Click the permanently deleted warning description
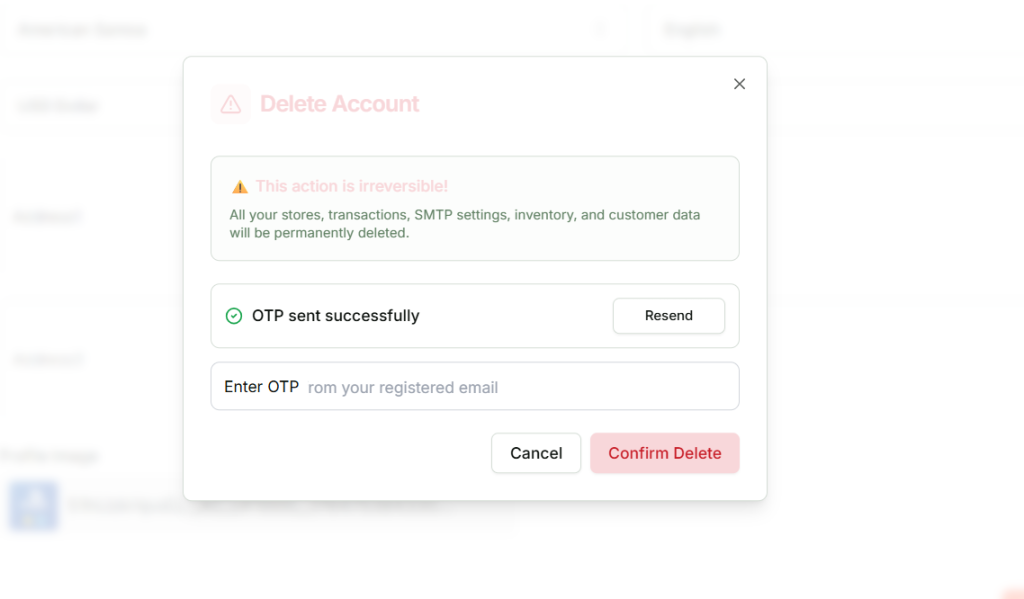Image resolution: width=1024 pixels, height=599 pixels. pos(464,224)
